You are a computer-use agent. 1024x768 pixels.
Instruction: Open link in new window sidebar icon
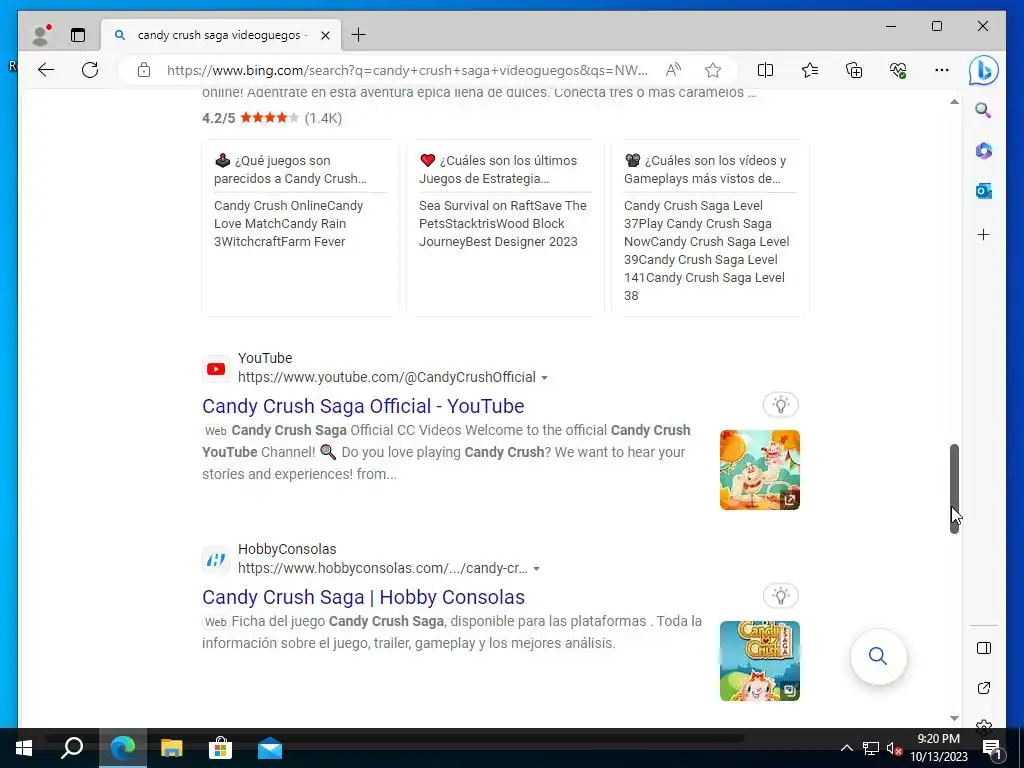point(984,688)
